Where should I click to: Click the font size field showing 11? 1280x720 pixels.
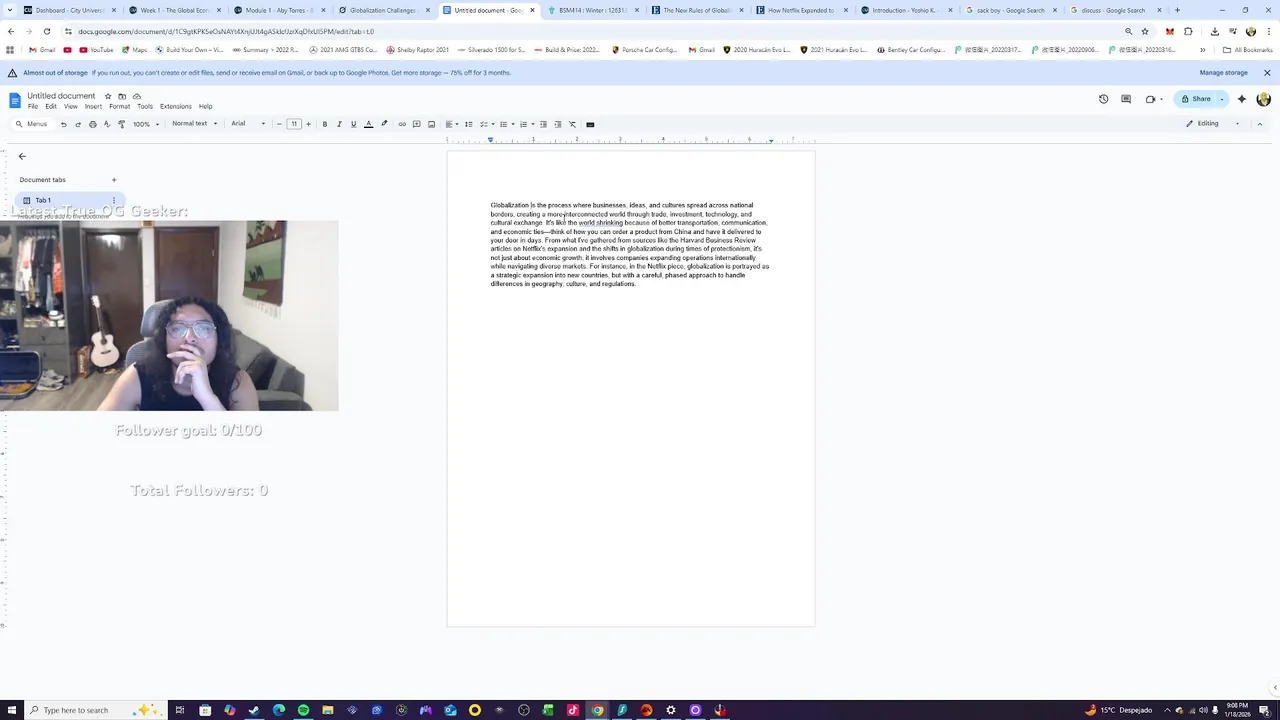[x=294, y=124]
